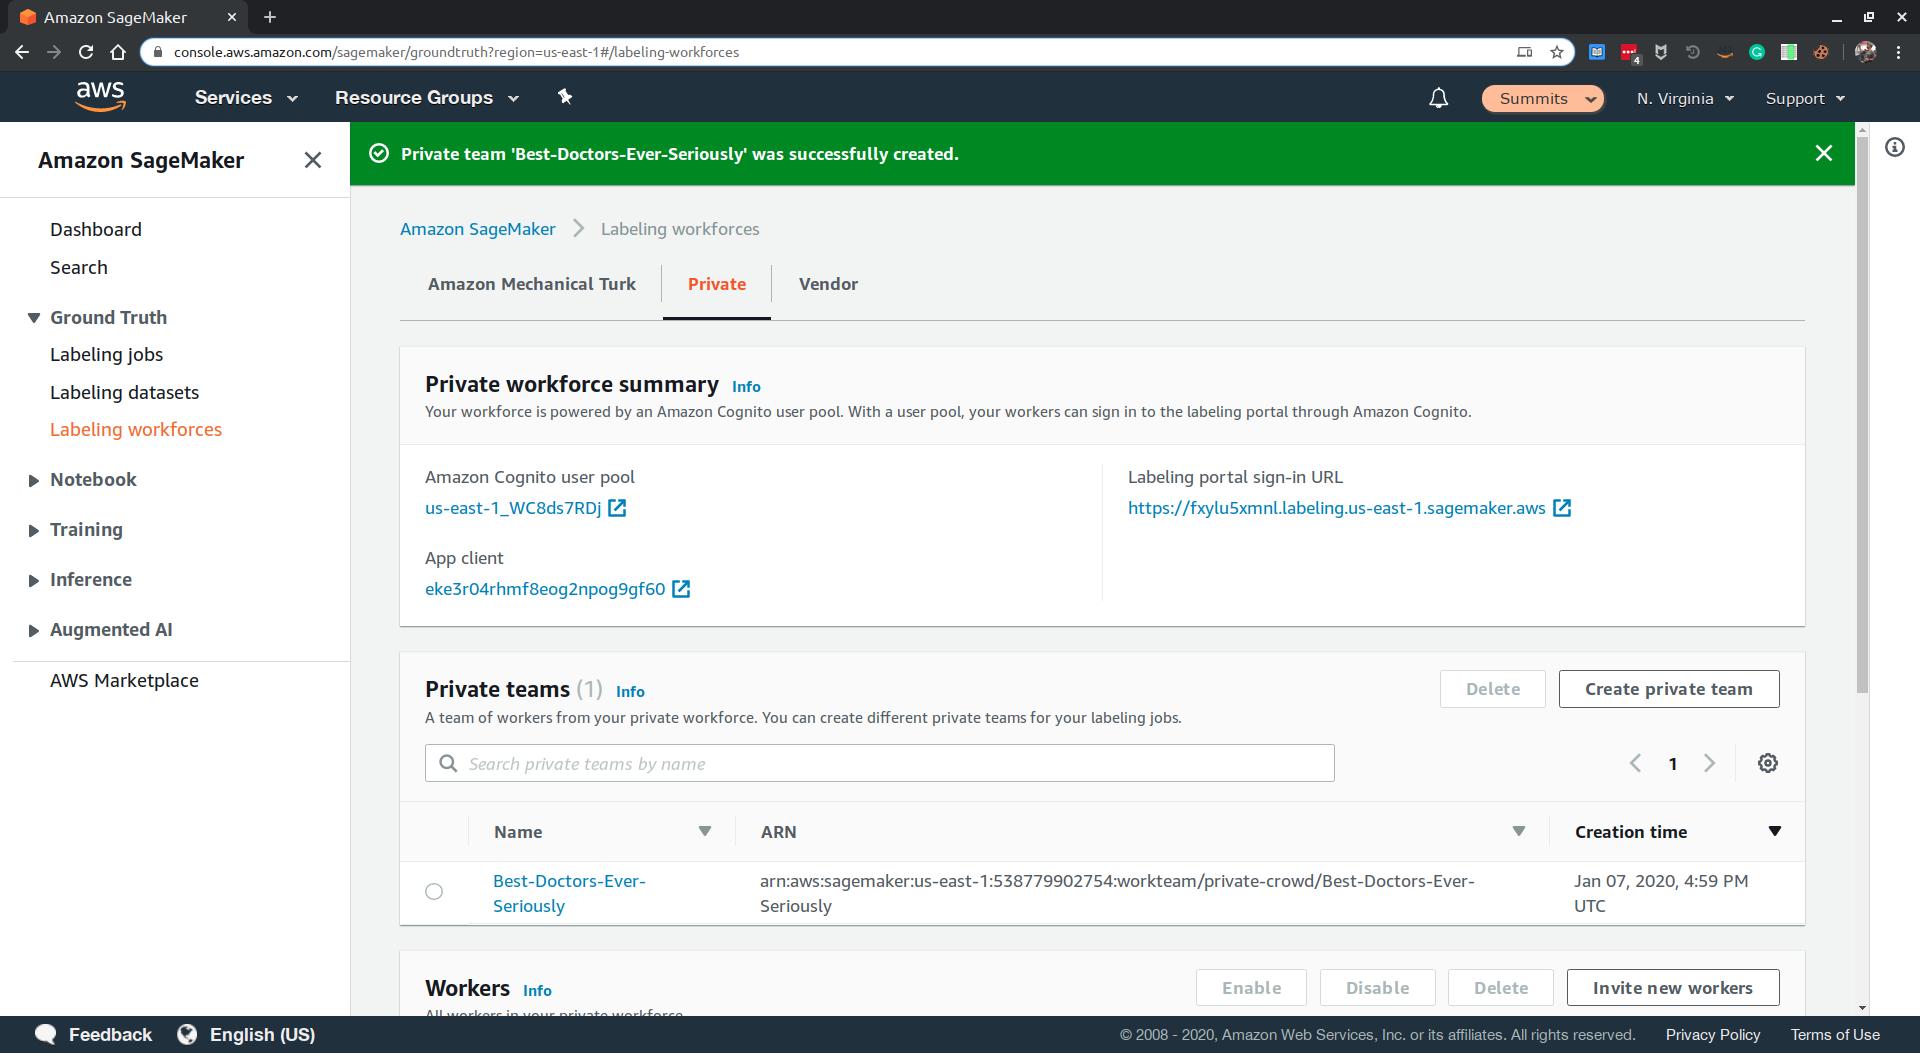
Task: Reload the page with browser refresh icon
Action: (86, 52)
